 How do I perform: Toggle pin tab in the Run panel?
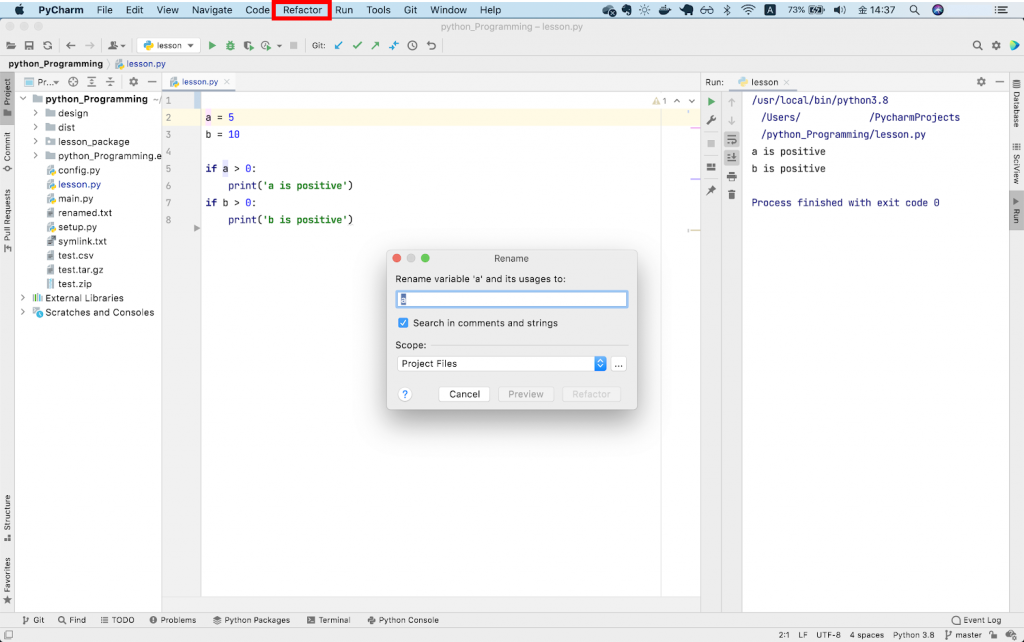point(711,191)
